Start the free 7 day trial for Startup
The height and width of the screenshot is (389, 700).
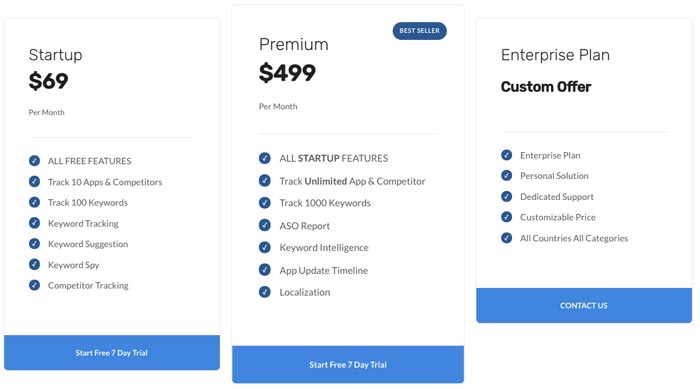point(112,352)
